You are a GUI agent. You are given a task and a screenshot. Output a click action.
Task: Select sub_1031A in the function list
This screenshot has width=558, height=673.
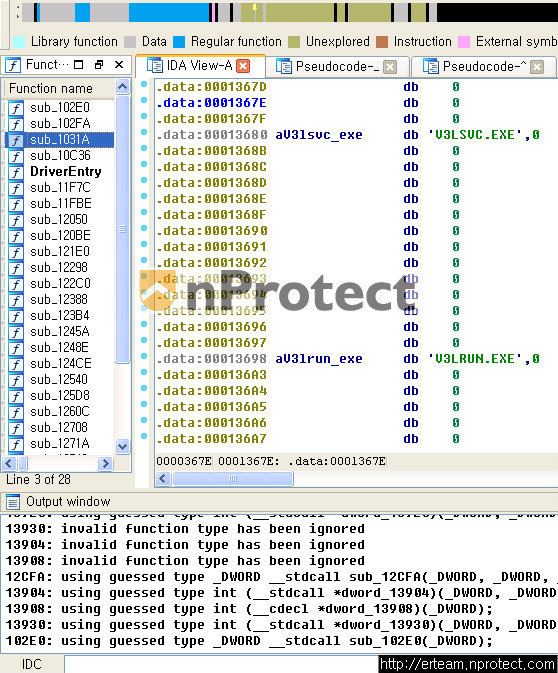point(60,139)
